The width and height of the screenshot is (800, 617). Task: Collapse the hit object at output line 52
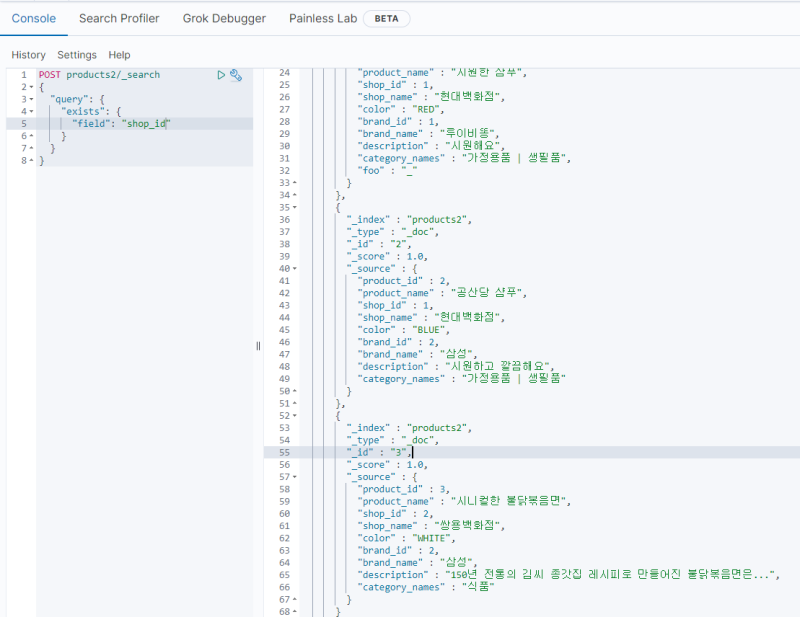pyautogui.click(x=295, y=416)
